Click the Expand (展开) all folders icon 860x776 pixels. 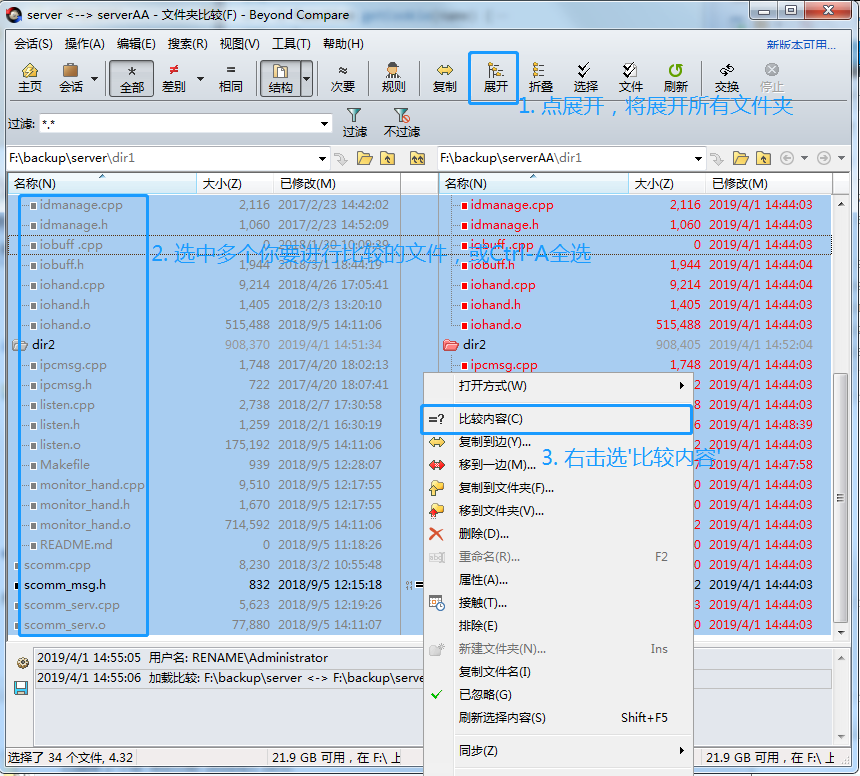click(495, 78)
